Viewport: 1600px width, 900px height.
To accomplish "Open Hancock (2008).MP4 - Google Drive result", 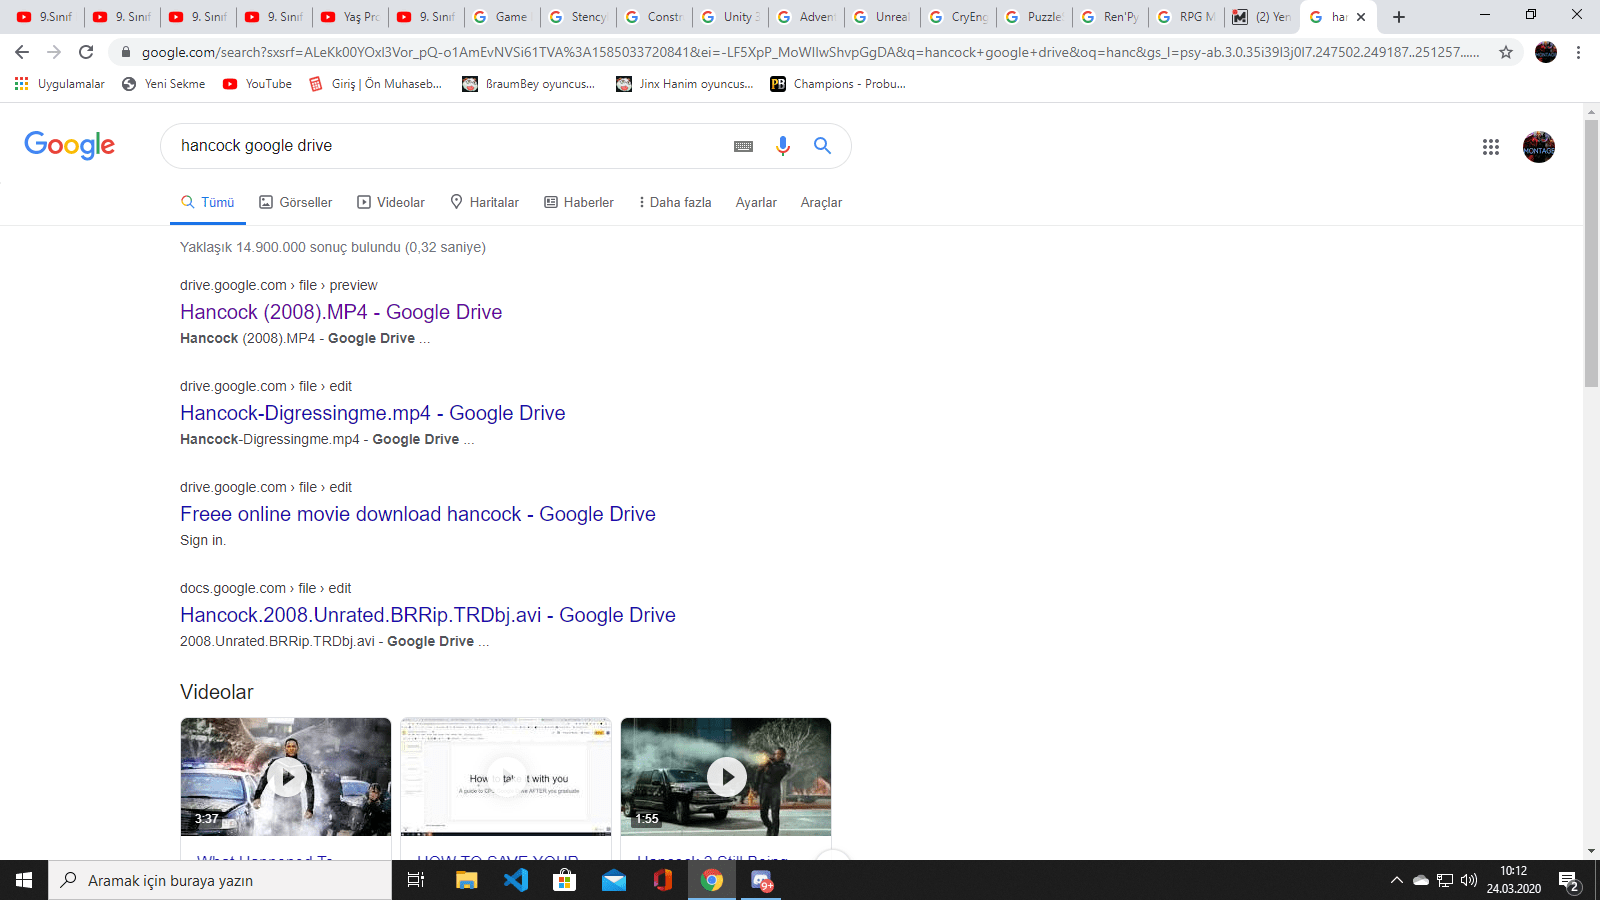I will pos(341,312).
